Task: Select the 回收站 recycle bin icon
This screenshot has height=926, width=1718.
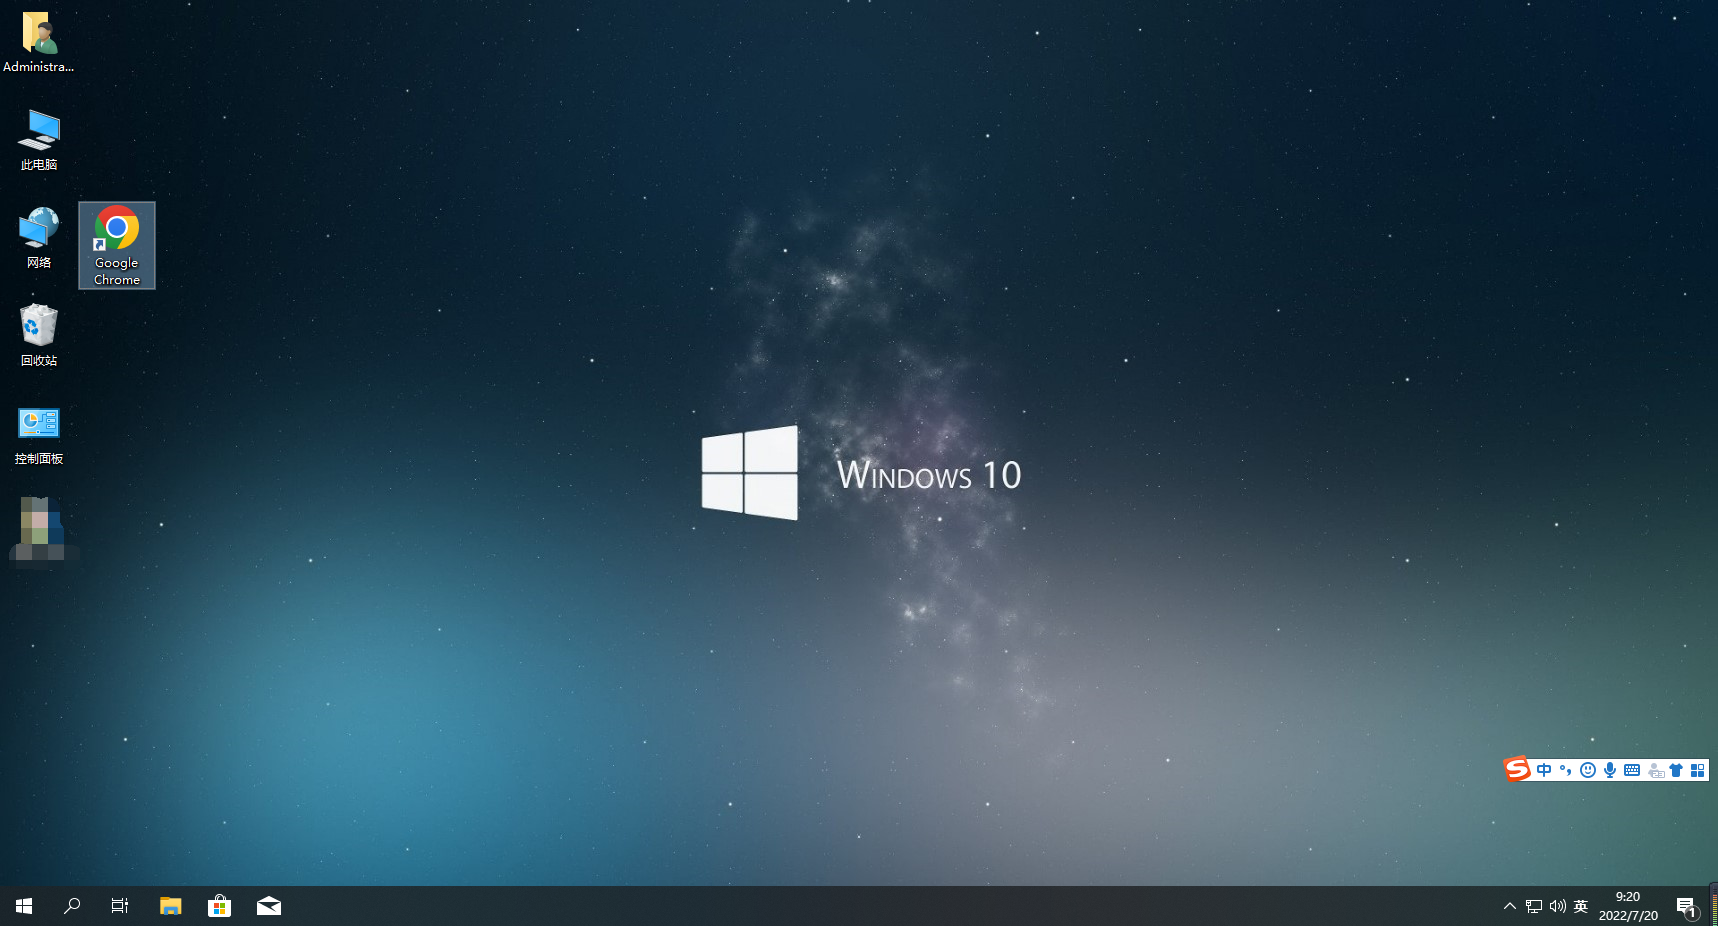Action: pyautogui.click(x=38, y=336)
